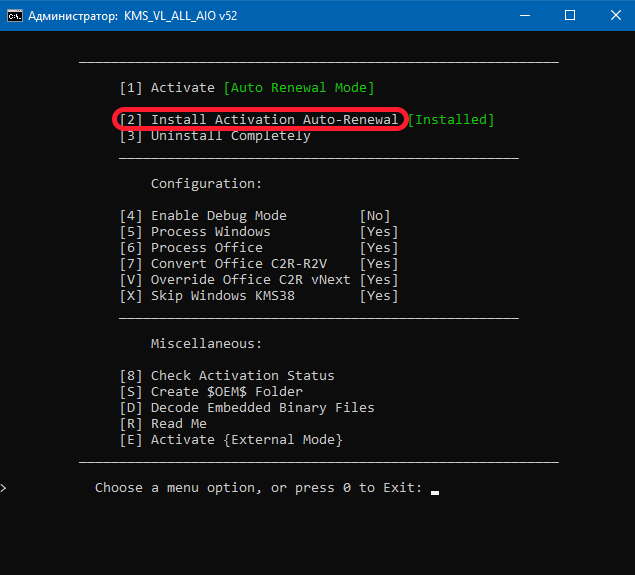This screenshot has width=635, height=575.
Task: Toggle Enable Debug Mode No value
Action: tap(375, 216)
